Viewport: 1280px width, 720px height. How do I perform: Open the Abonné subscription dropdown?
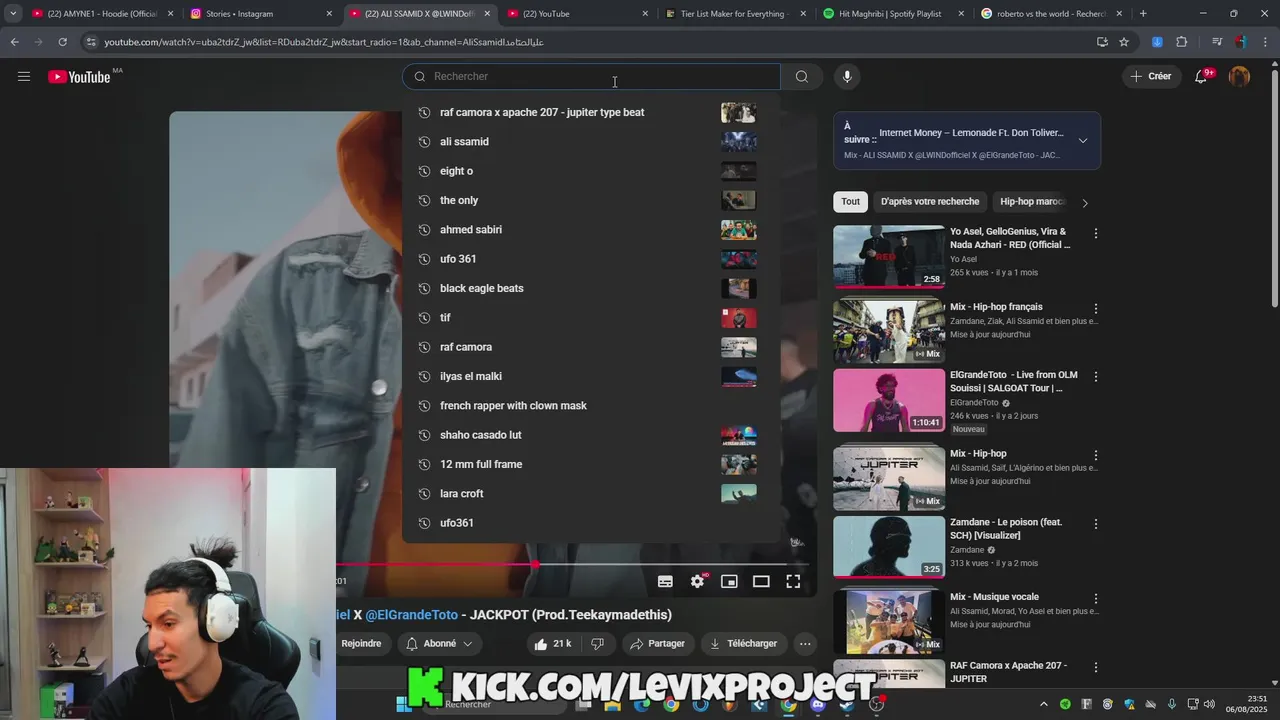pyautogui.click(x=440, y=644)
